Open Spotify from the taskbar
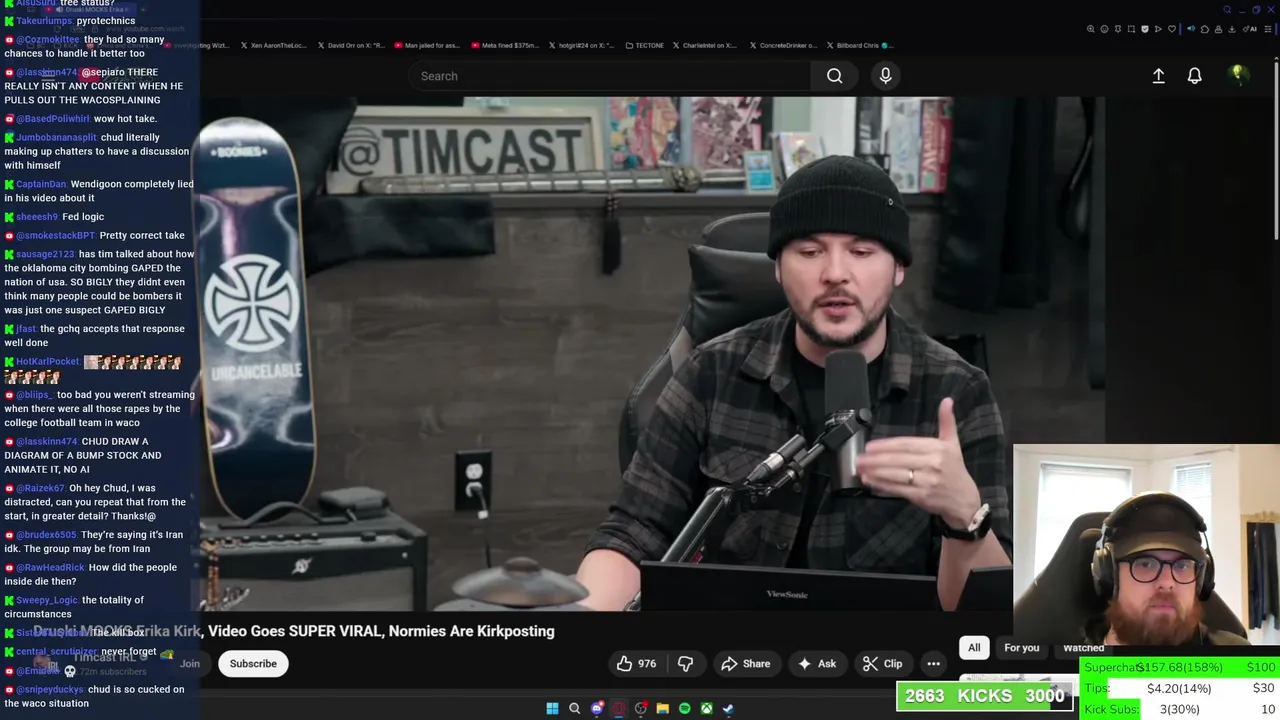 tap(684, 708)
